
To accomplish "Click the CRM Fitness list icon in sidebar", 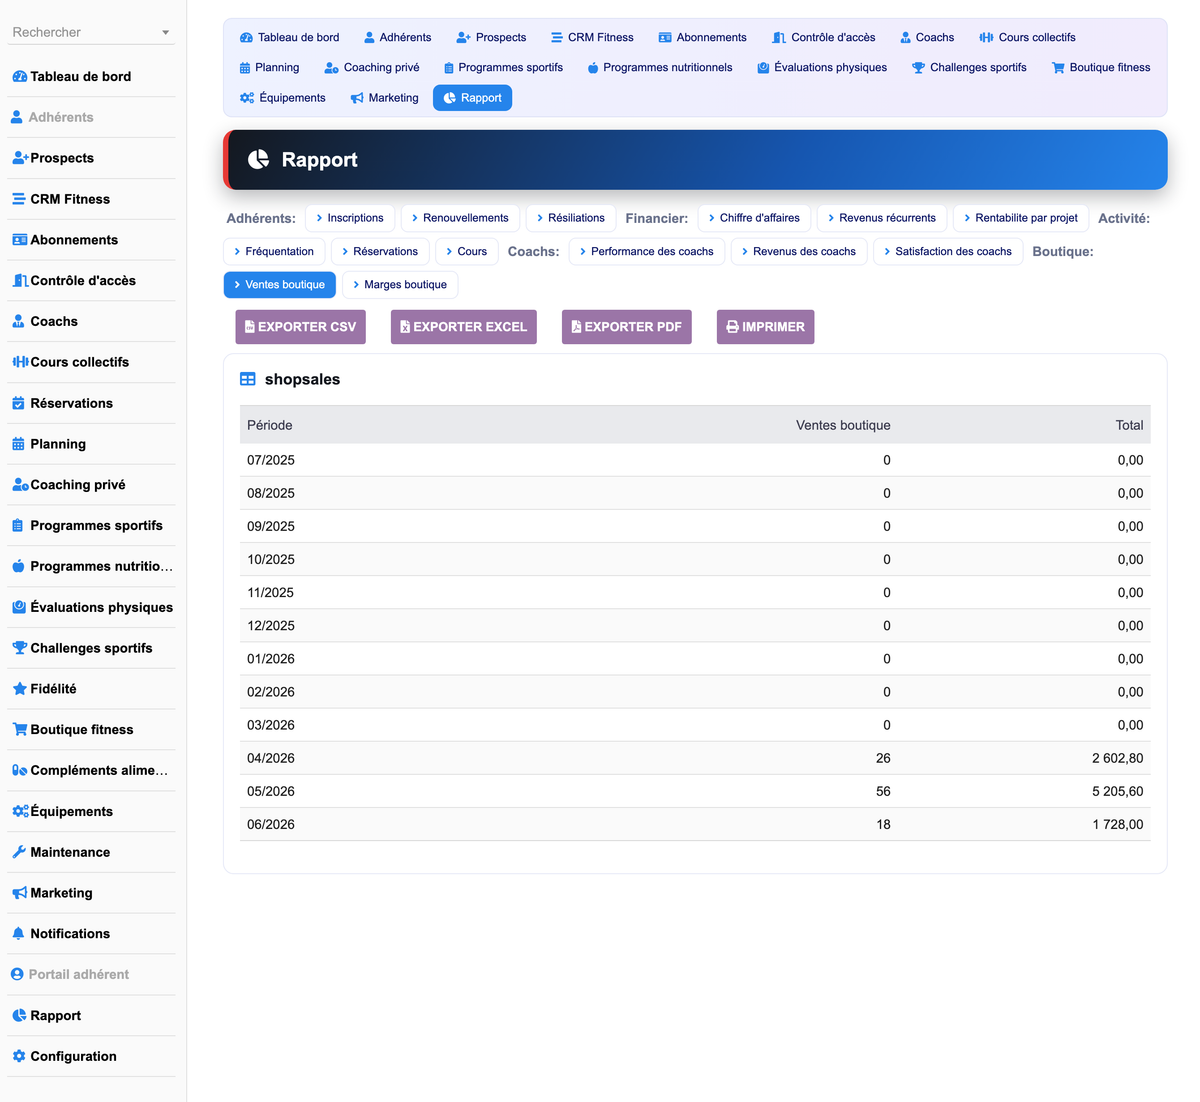I will [19, 199].
